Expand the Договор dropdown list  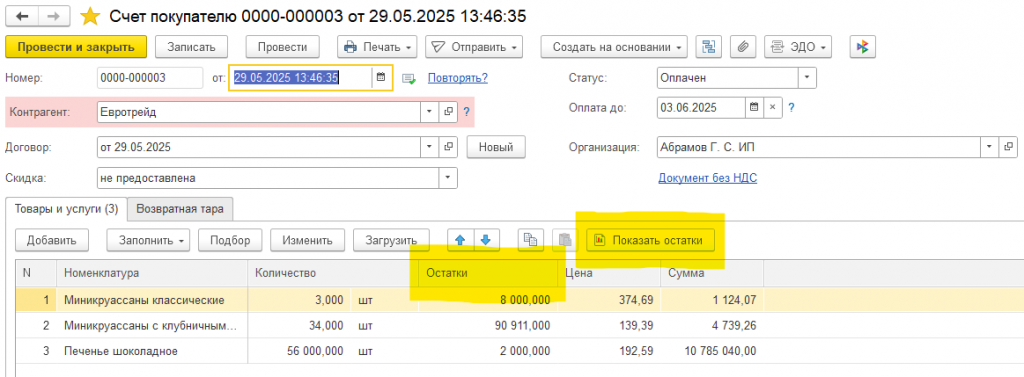click(430, 147)
